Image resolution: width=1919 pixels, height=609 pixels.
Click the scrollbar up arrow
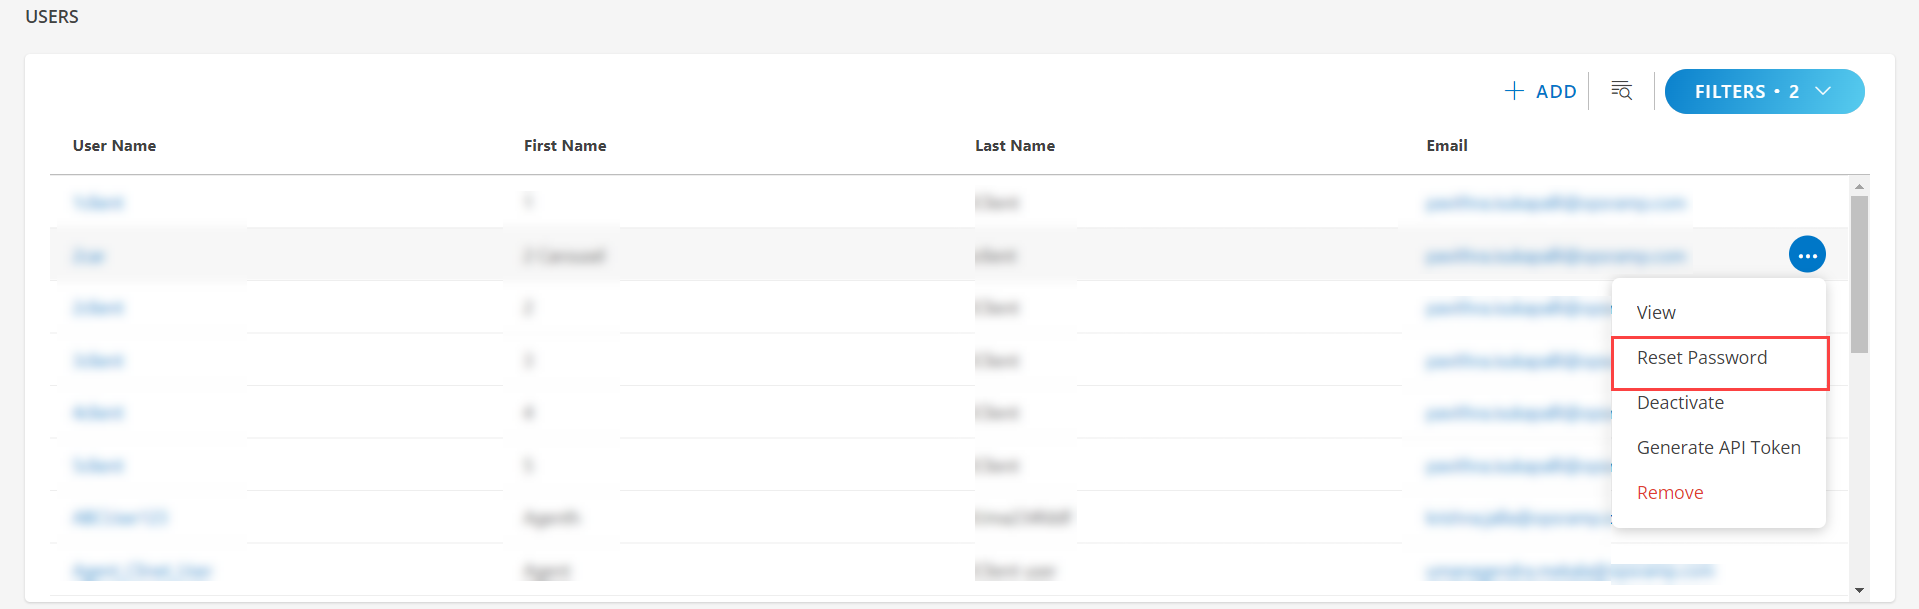[1859, 186]
